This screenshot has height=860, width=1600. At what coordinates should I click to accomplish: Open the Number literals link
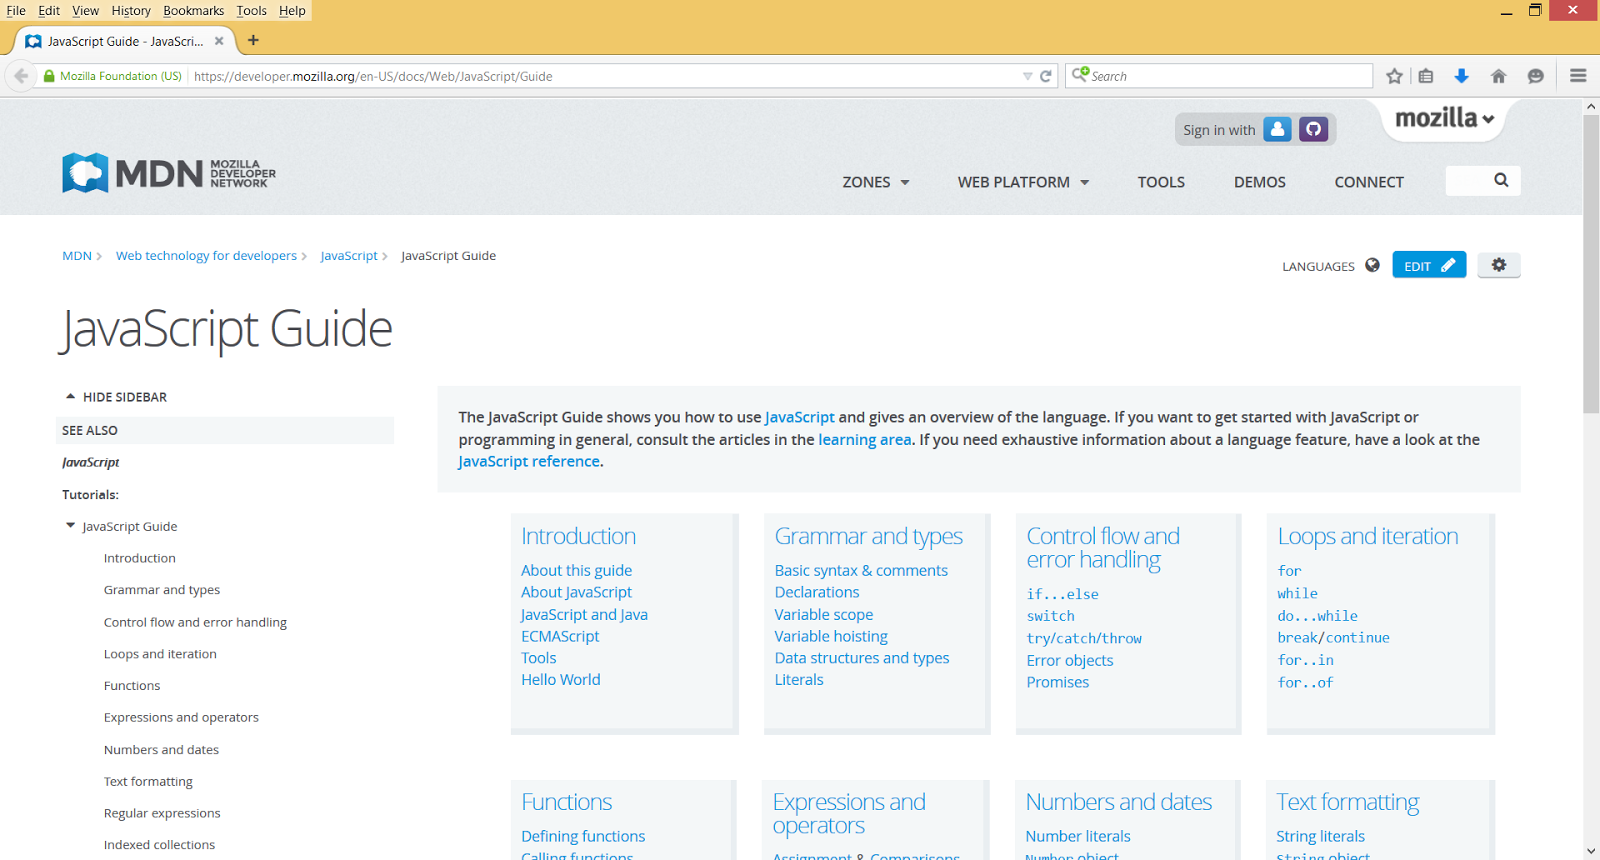1078,836
